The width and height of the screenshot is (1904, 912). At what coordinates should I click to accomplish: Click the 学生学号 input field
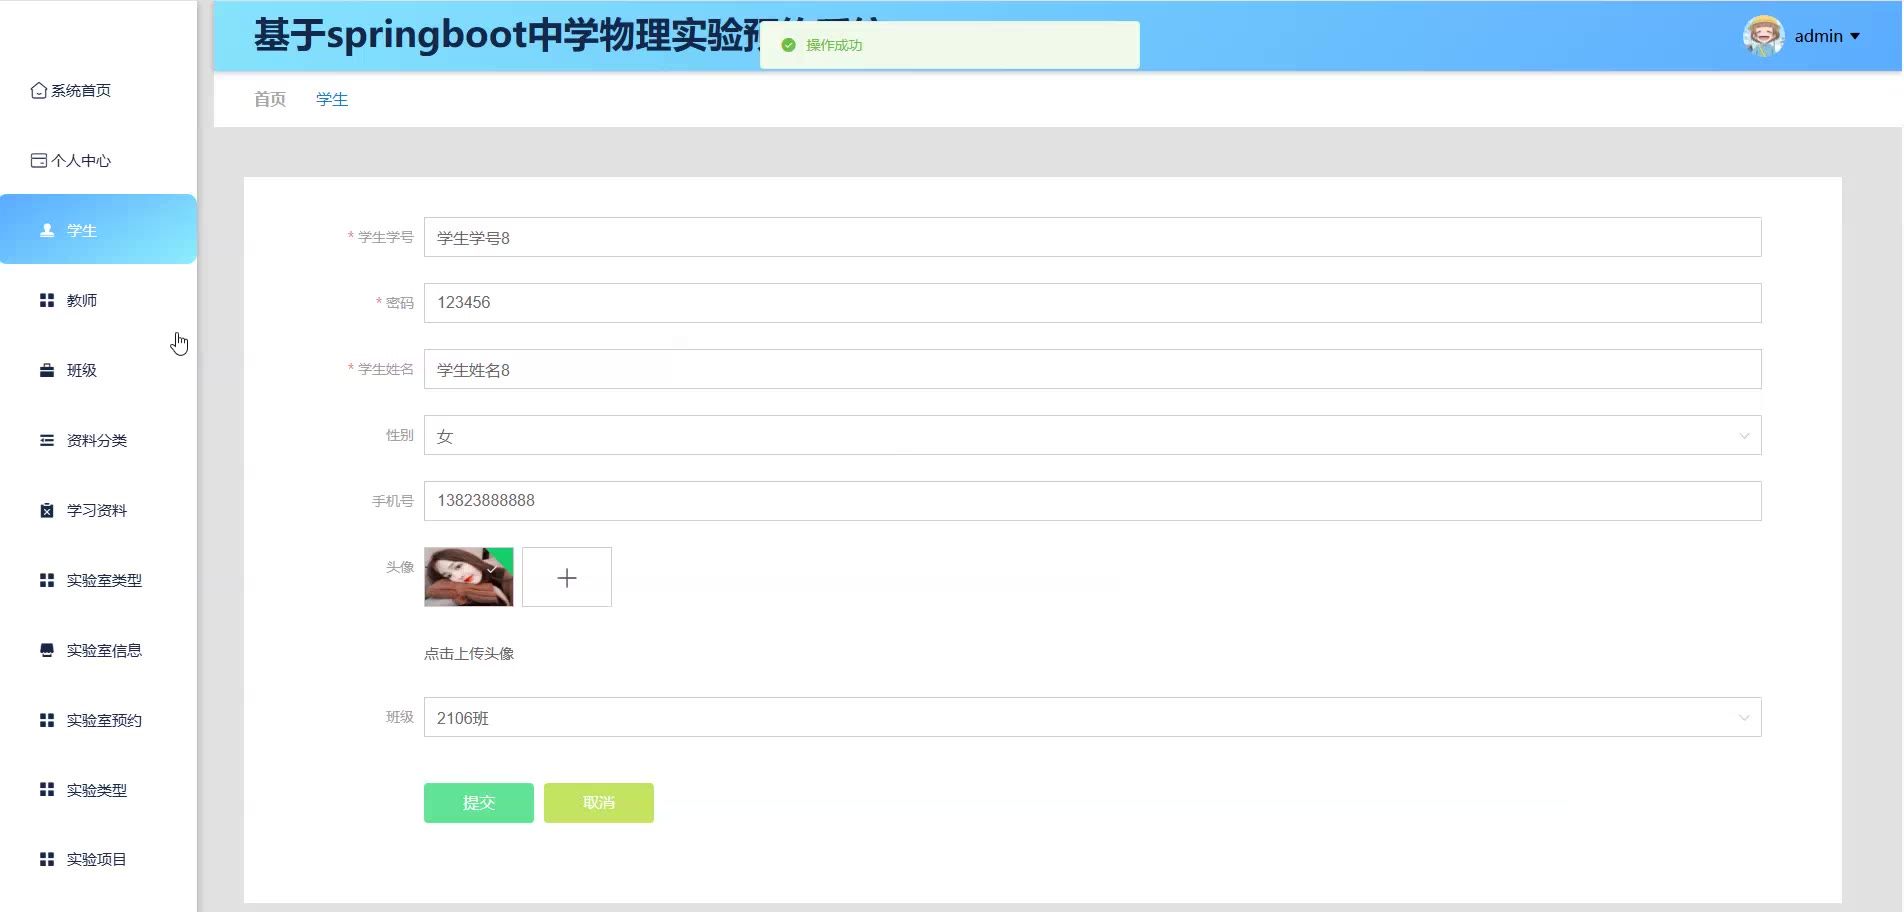1093,237
